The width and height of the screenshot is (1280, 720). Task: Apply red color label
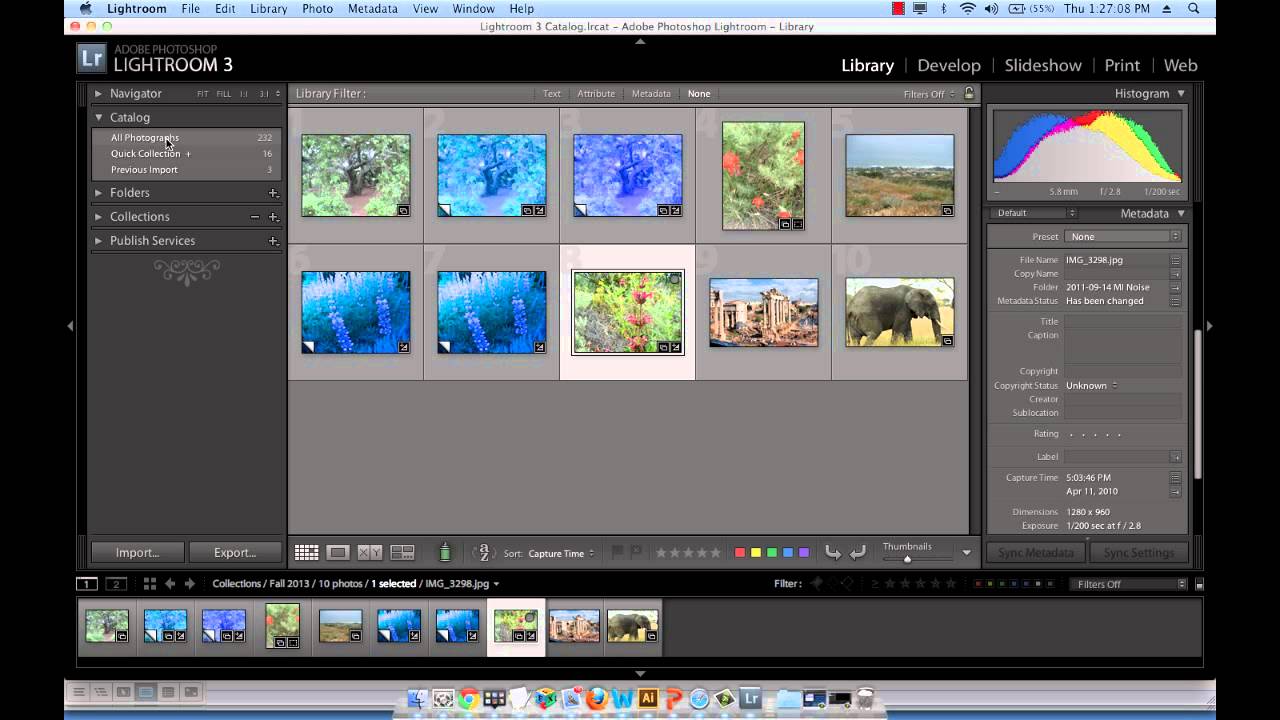740,553
